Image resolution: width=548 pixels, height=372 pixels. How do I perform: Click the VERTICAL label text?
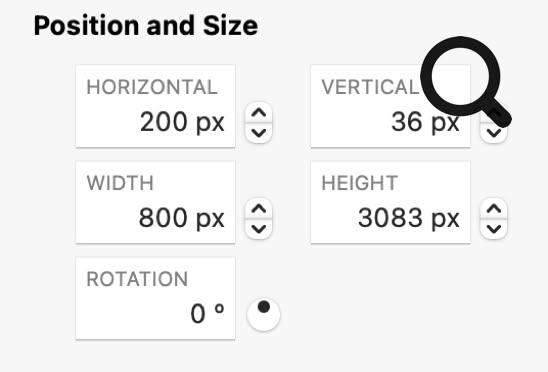tap(370, 87)
